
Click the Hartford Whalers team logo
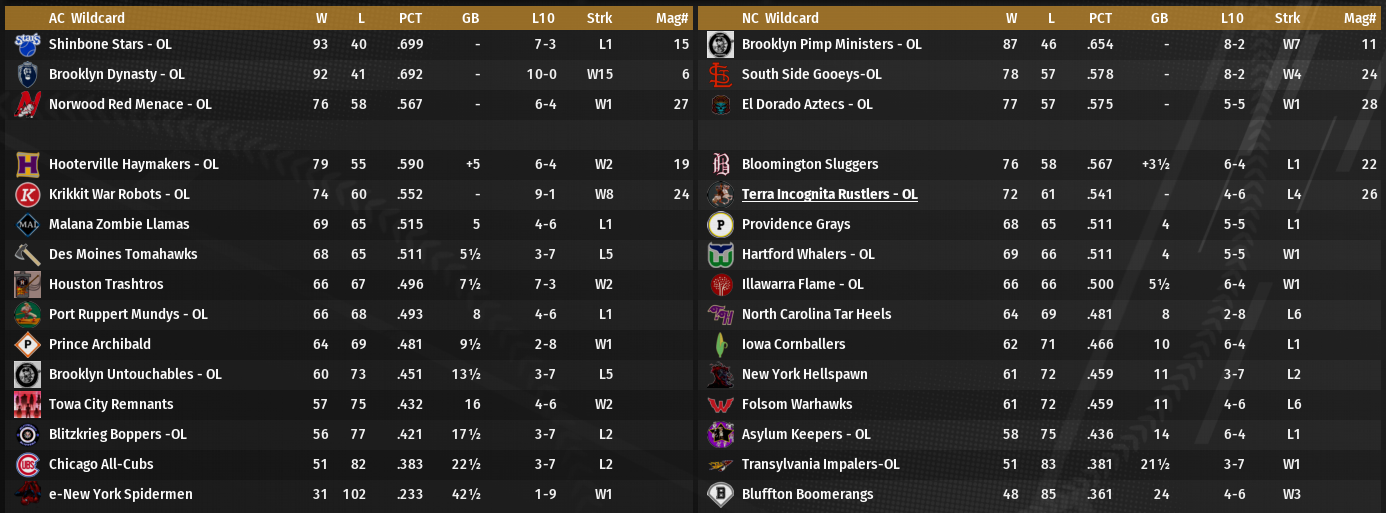pos(721,255)
